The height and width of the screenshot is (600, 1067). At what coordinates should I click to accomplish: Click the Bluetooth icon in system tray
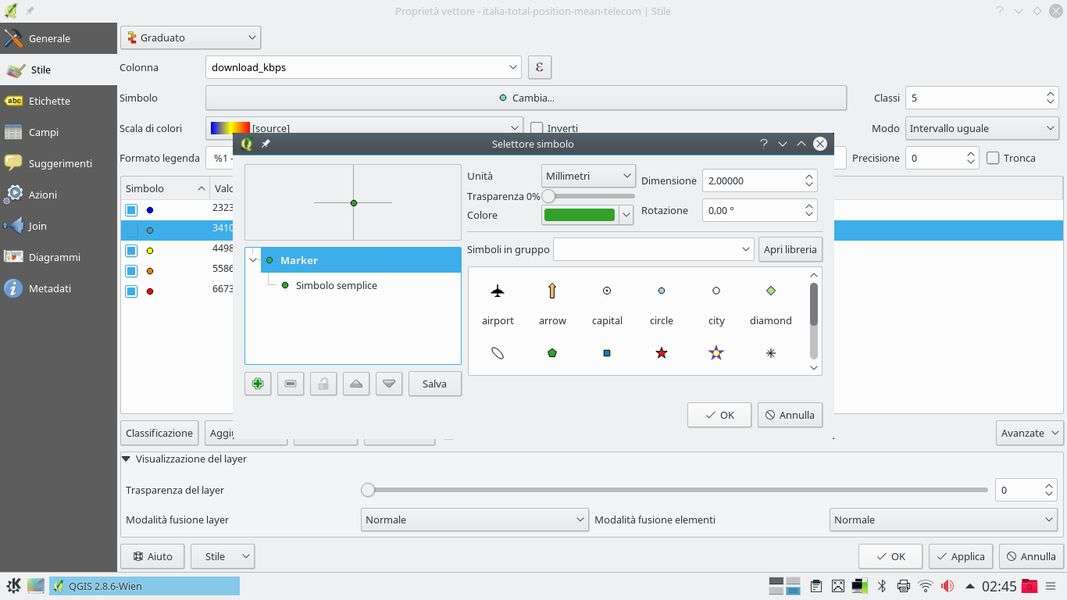(x=882, y=586)
